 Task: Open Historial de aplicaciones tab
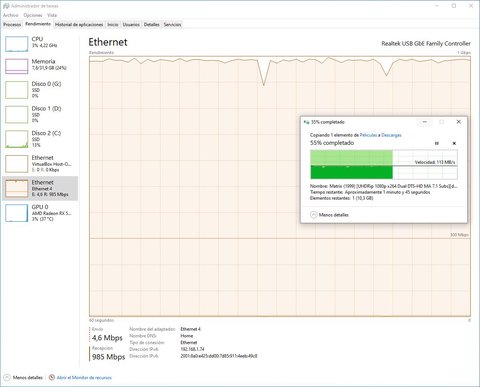pyautogui.click(x=79, y=25)
